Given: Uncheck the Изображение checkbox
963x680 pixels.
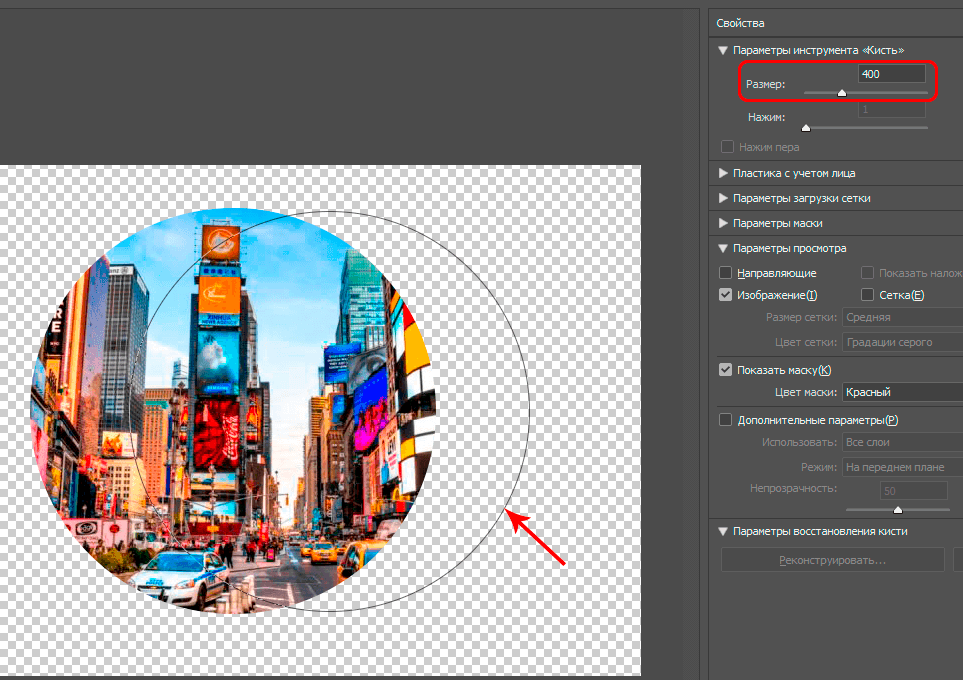Looking at the screenshot, I should 727,295.
